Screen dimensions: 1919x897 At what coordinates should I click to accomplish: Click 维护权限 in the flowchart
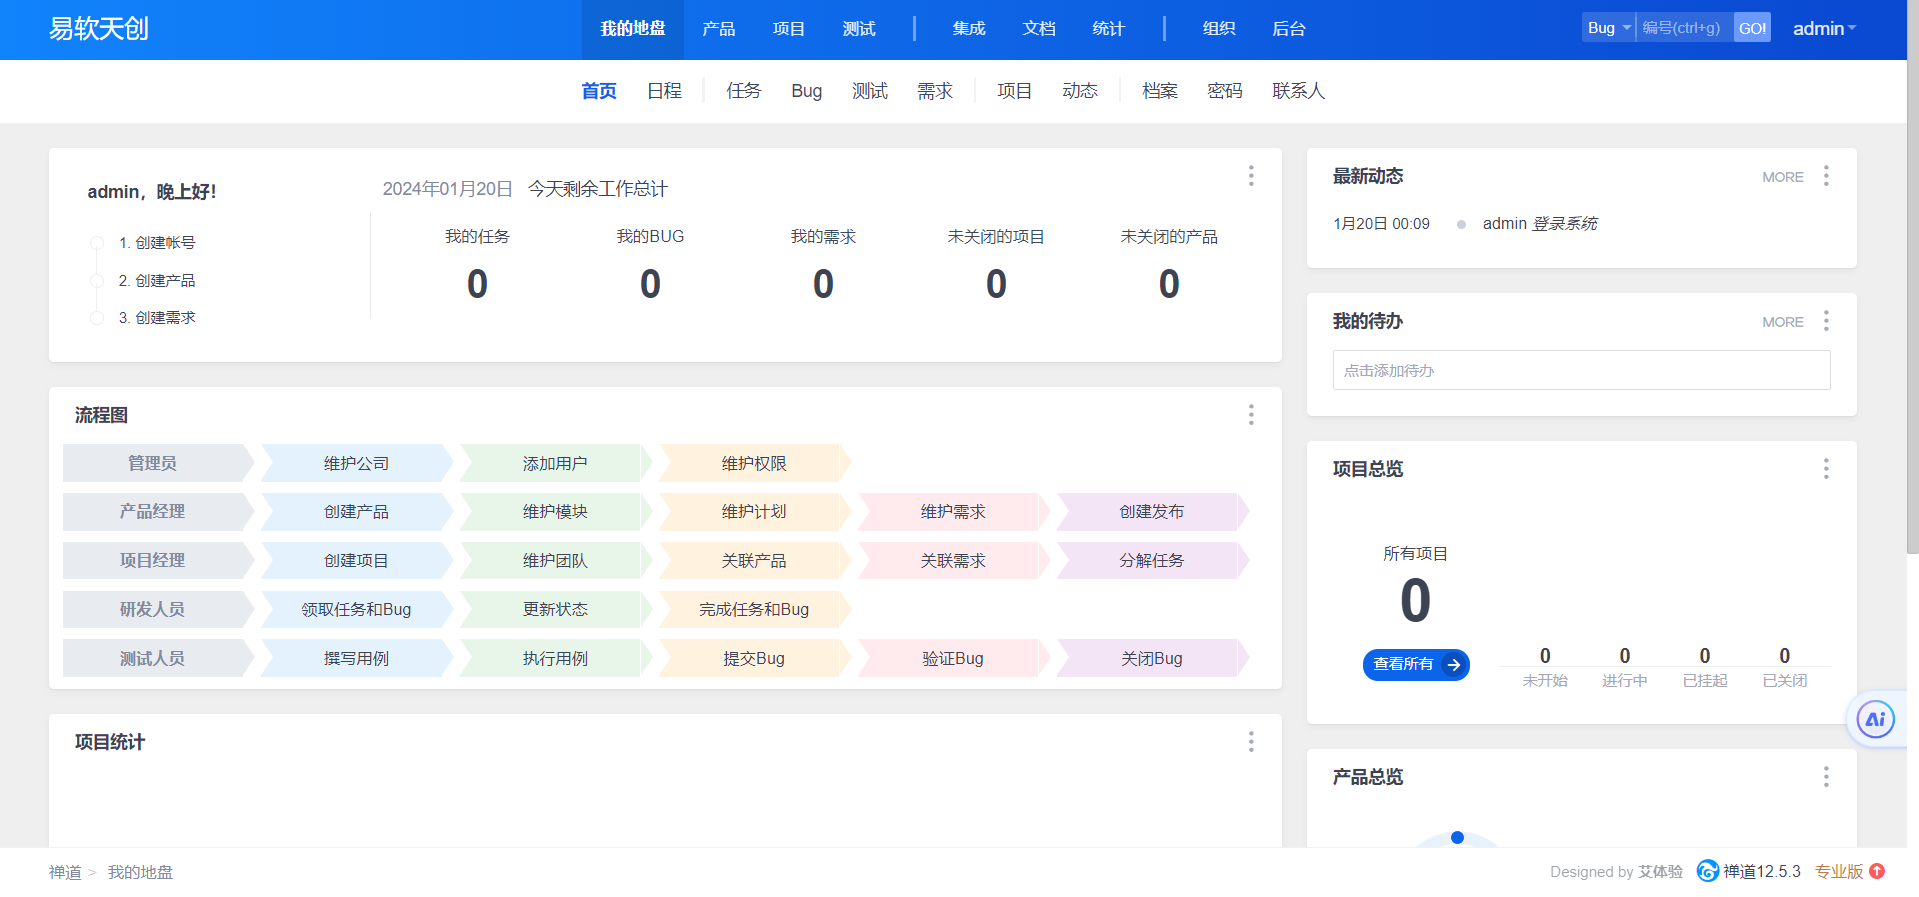pos(754,463)
